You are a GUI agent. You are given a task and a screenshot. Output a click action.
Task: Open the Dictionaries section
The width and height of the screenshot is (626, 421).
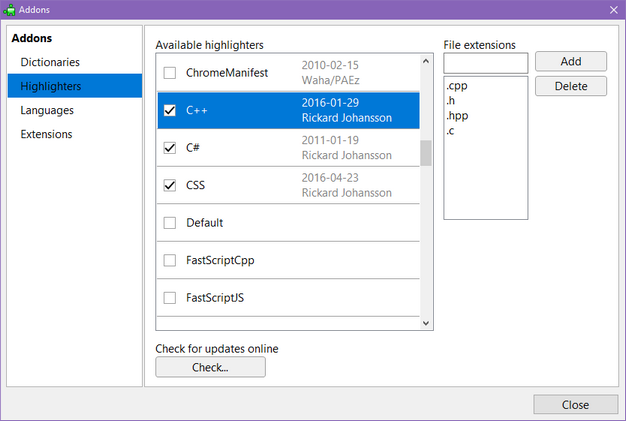coord(50,62)
